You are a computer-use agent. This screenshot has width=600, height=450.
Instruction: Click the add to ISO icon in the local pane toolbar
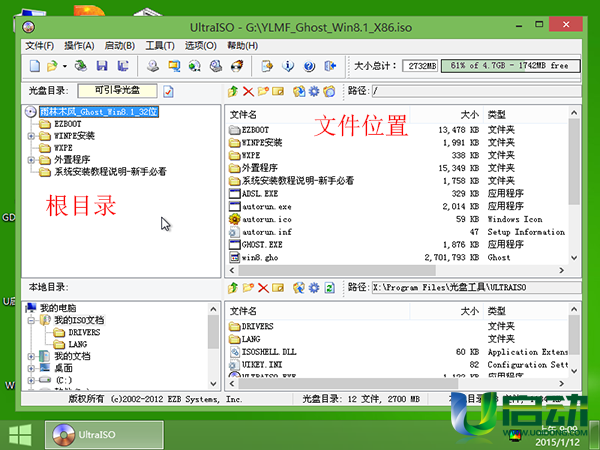[299, 287]
